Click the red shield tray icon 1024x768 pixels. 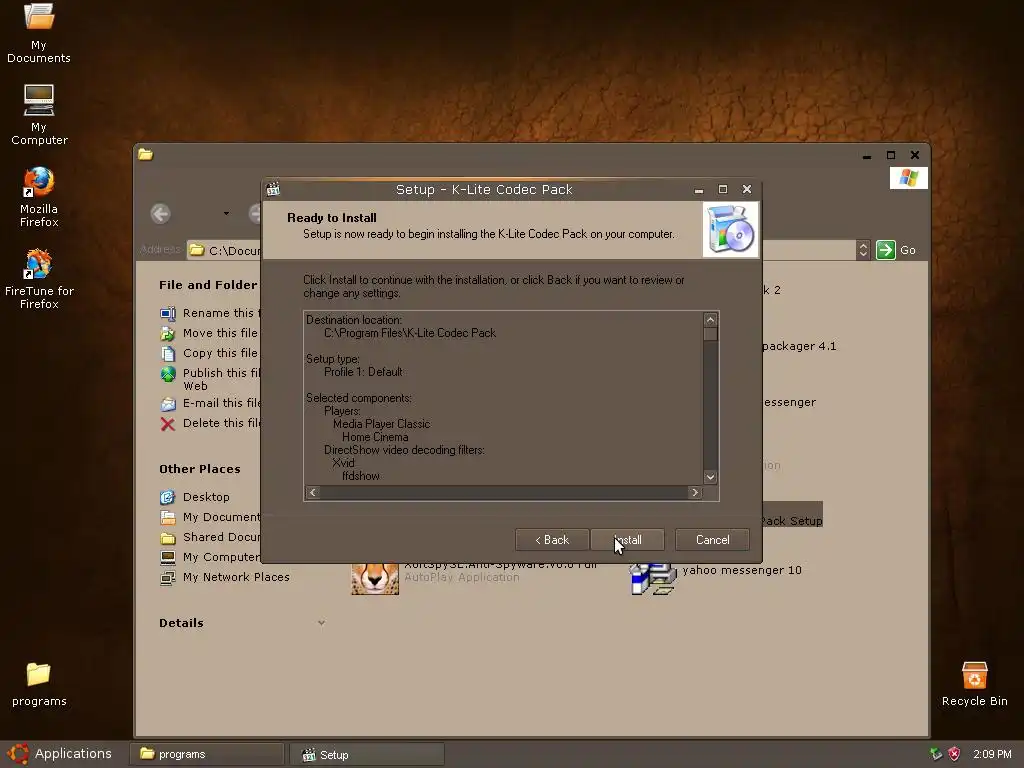click(954, 754)
